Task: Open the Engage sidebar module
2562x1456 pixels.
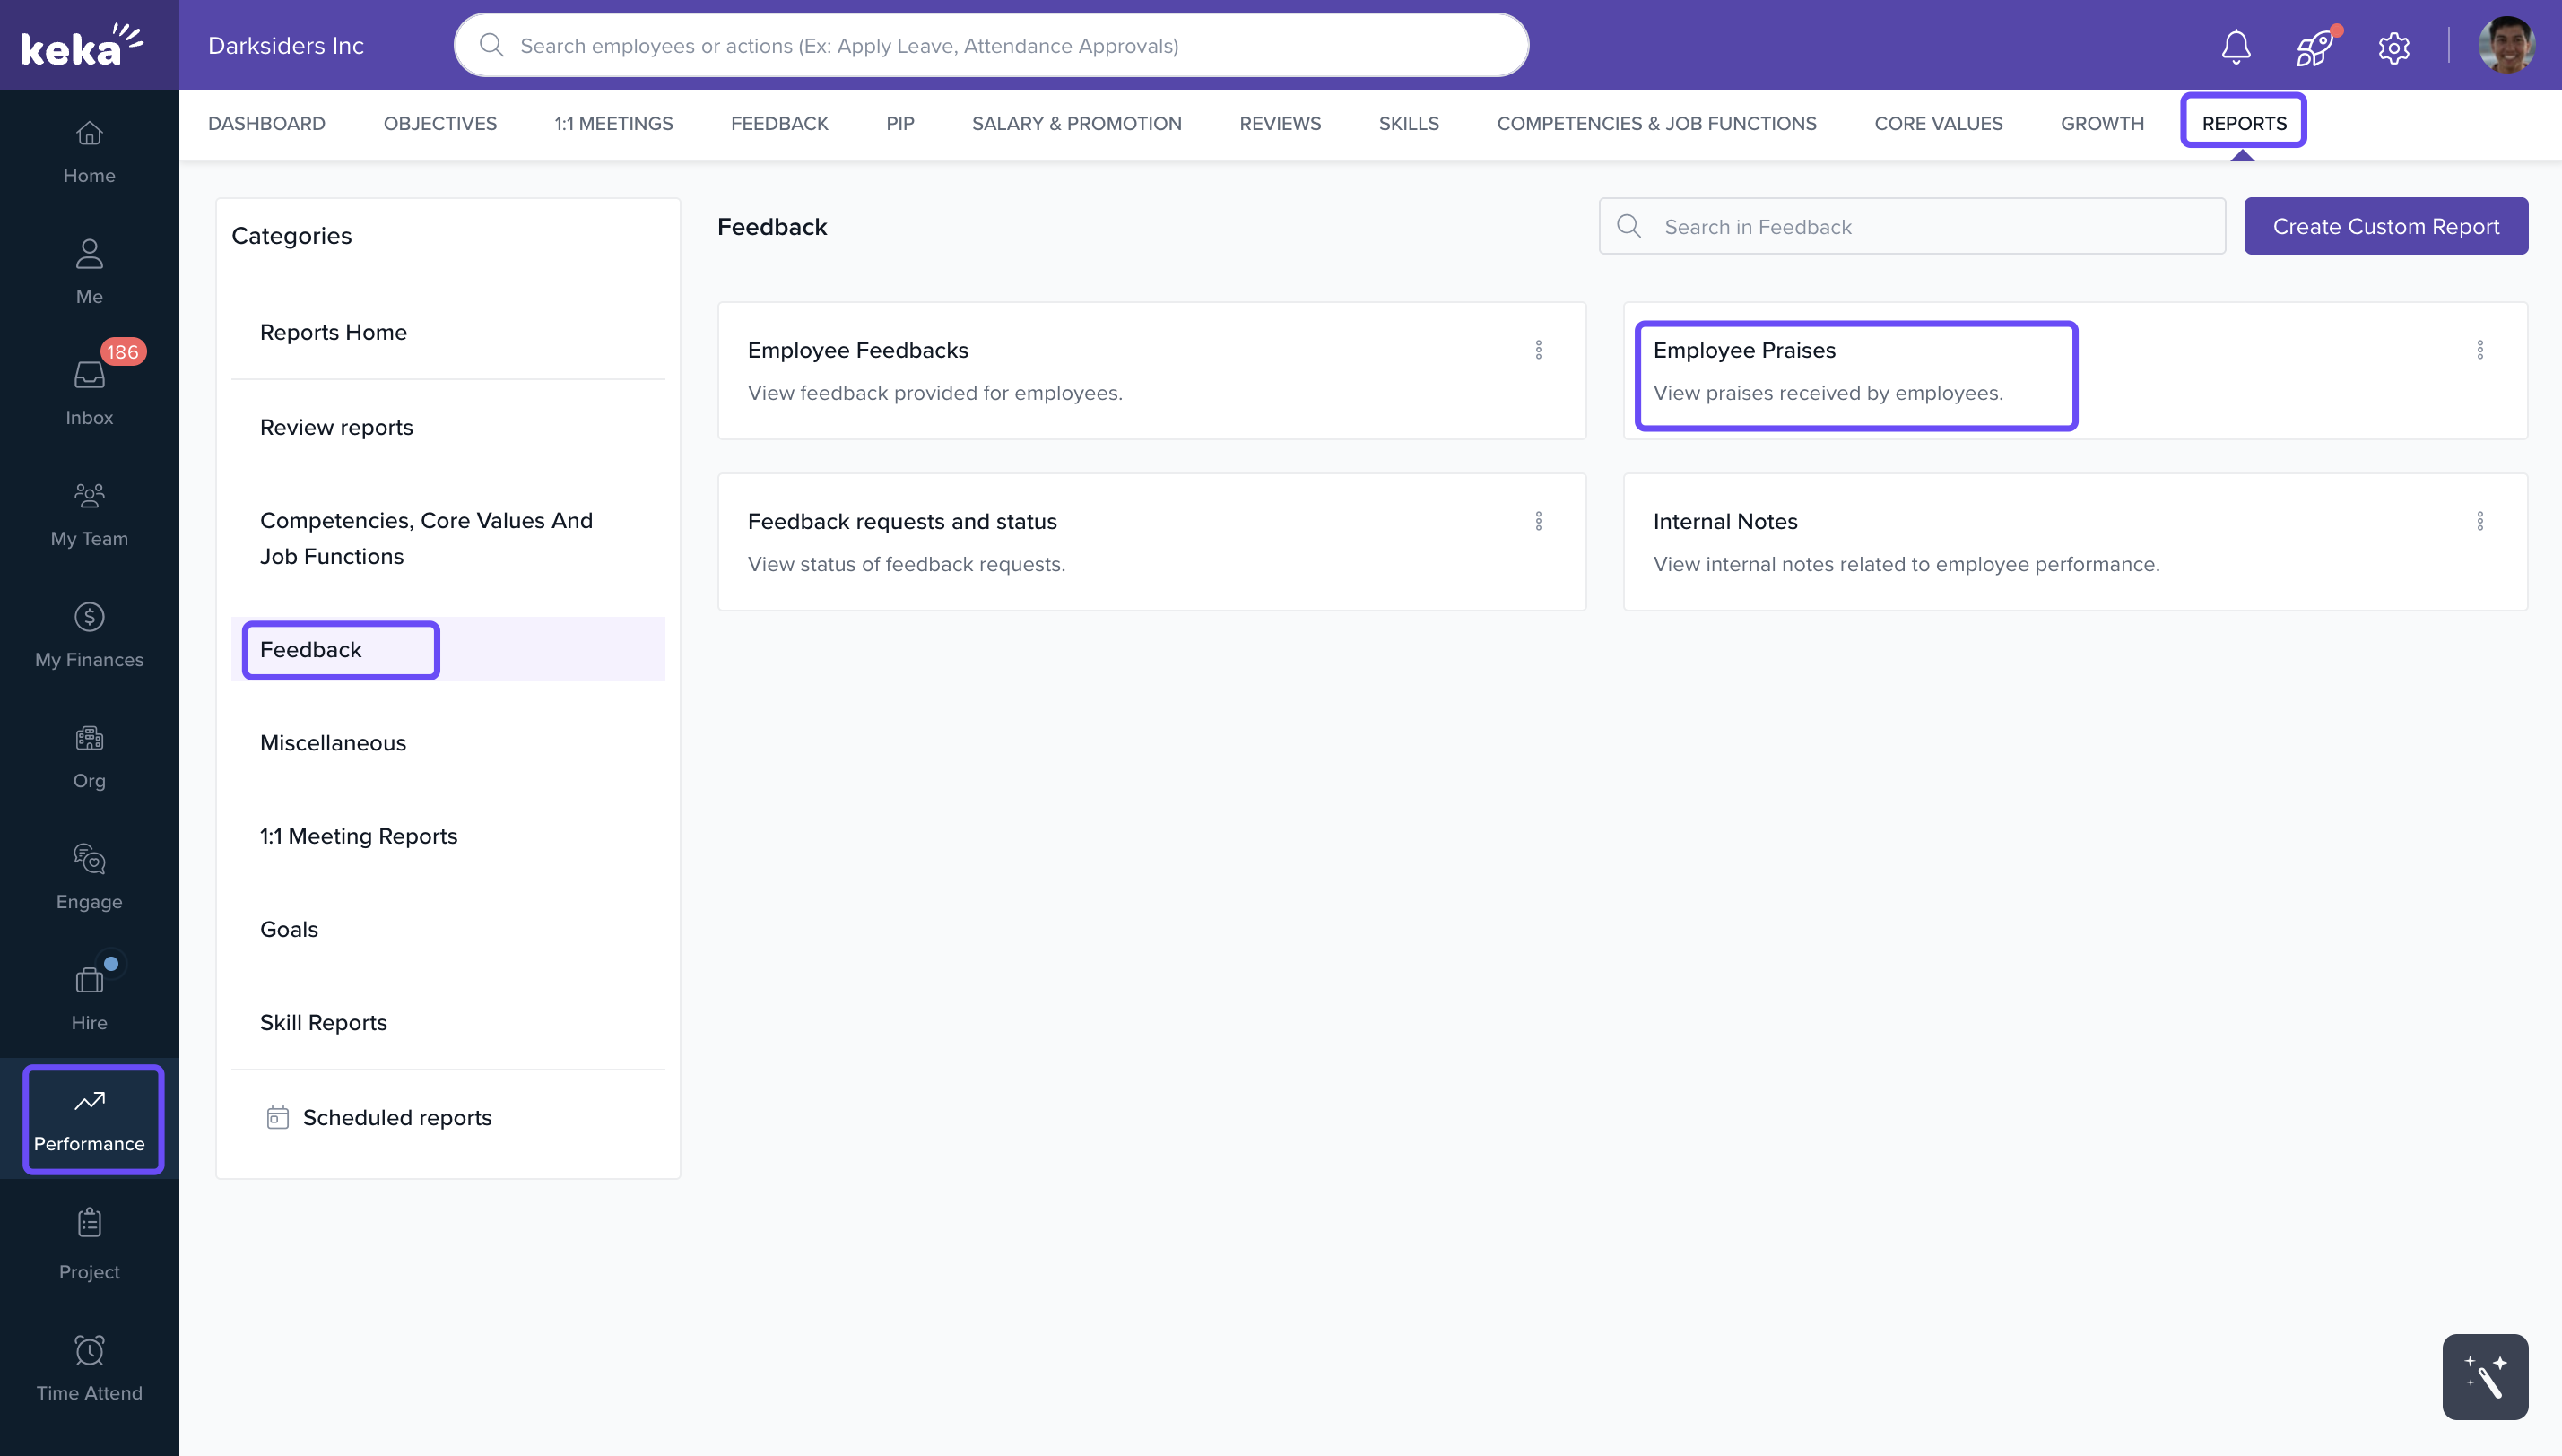Action: click(x=89, y=876)
